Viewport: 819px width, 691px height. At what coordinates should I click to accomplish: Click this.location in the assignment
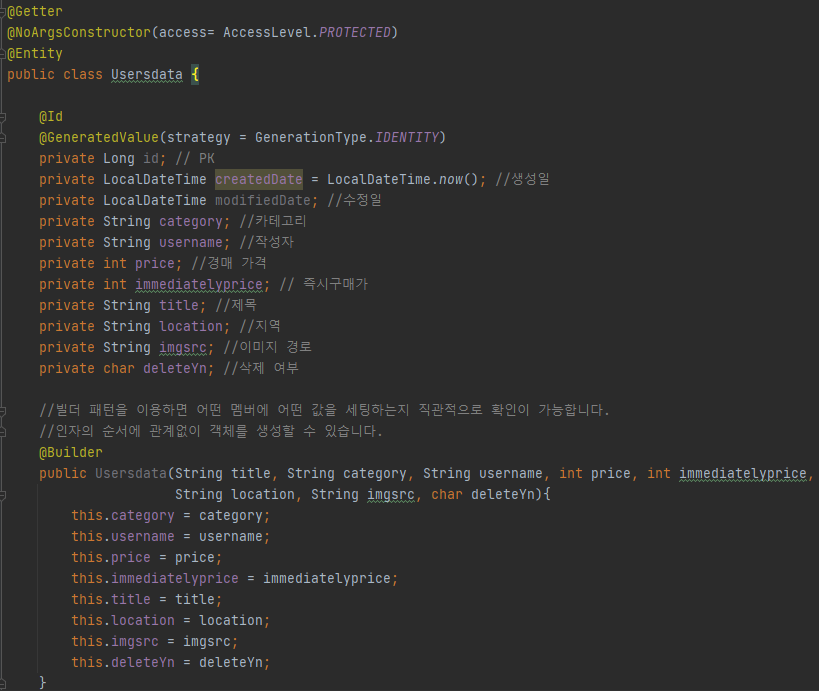[123, 620]
